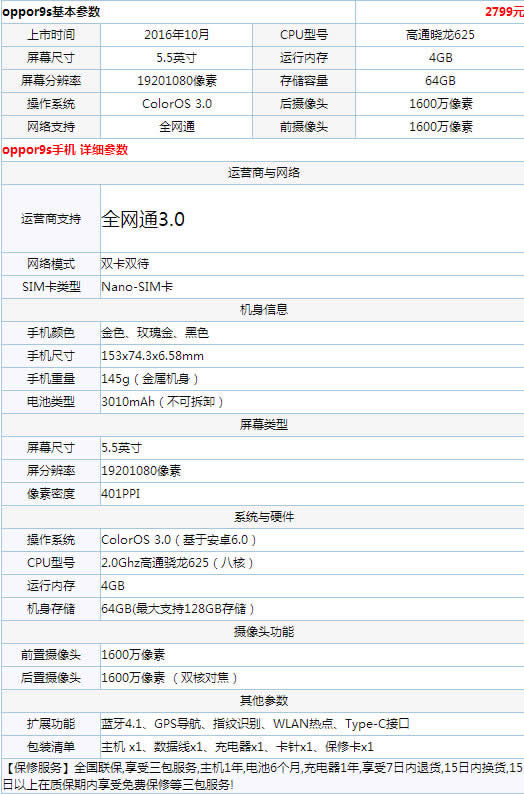524x794 pixels.
Task: Click the "前摄像头" label
Action: pos(304,127)
